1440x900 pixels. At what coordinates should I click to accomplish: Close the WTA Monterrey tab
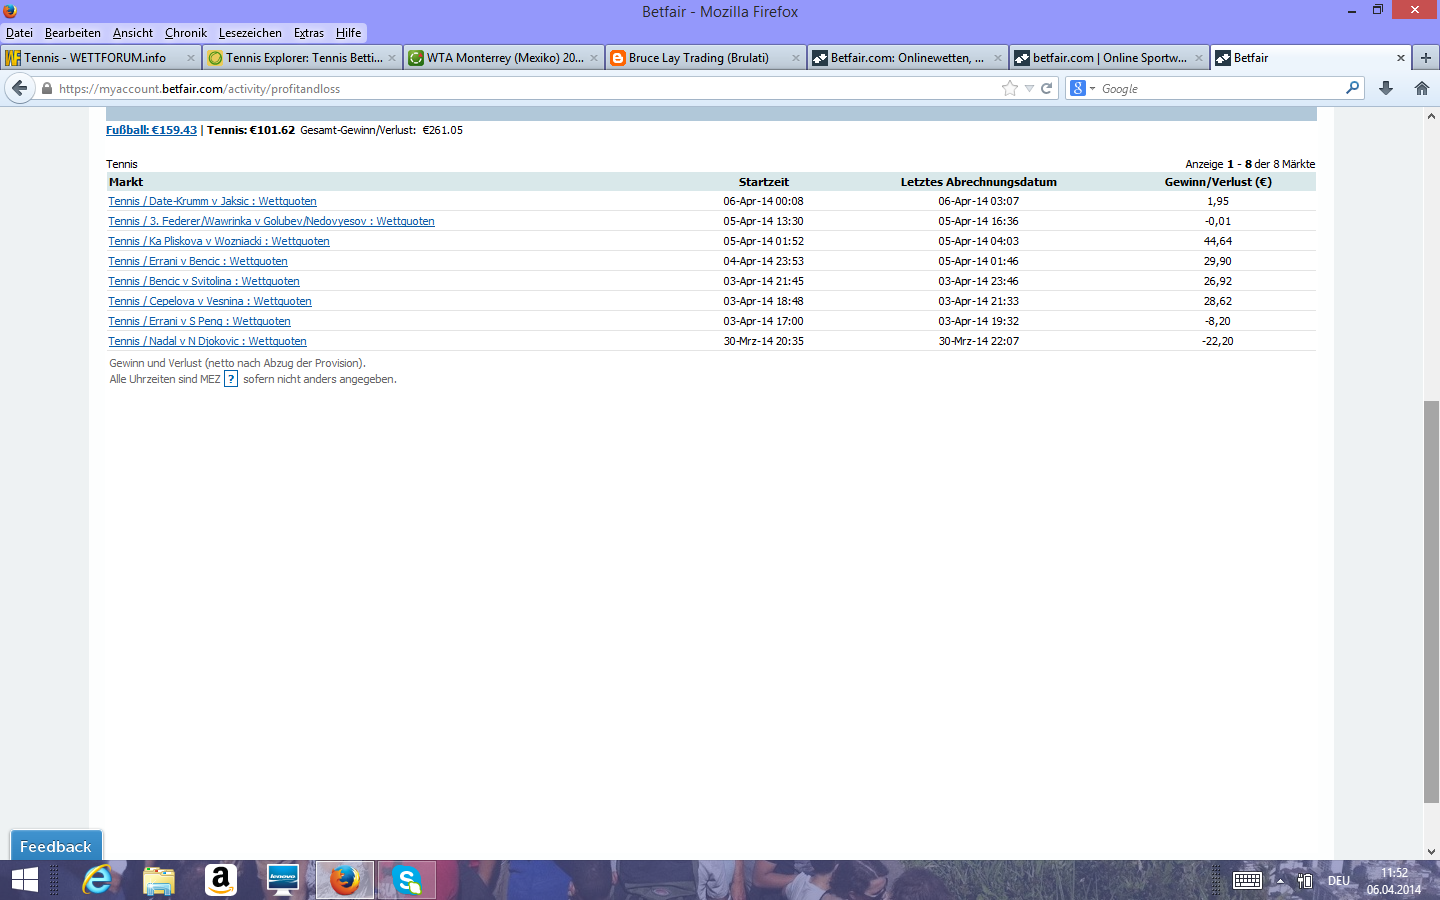click(x=594, y=58)
